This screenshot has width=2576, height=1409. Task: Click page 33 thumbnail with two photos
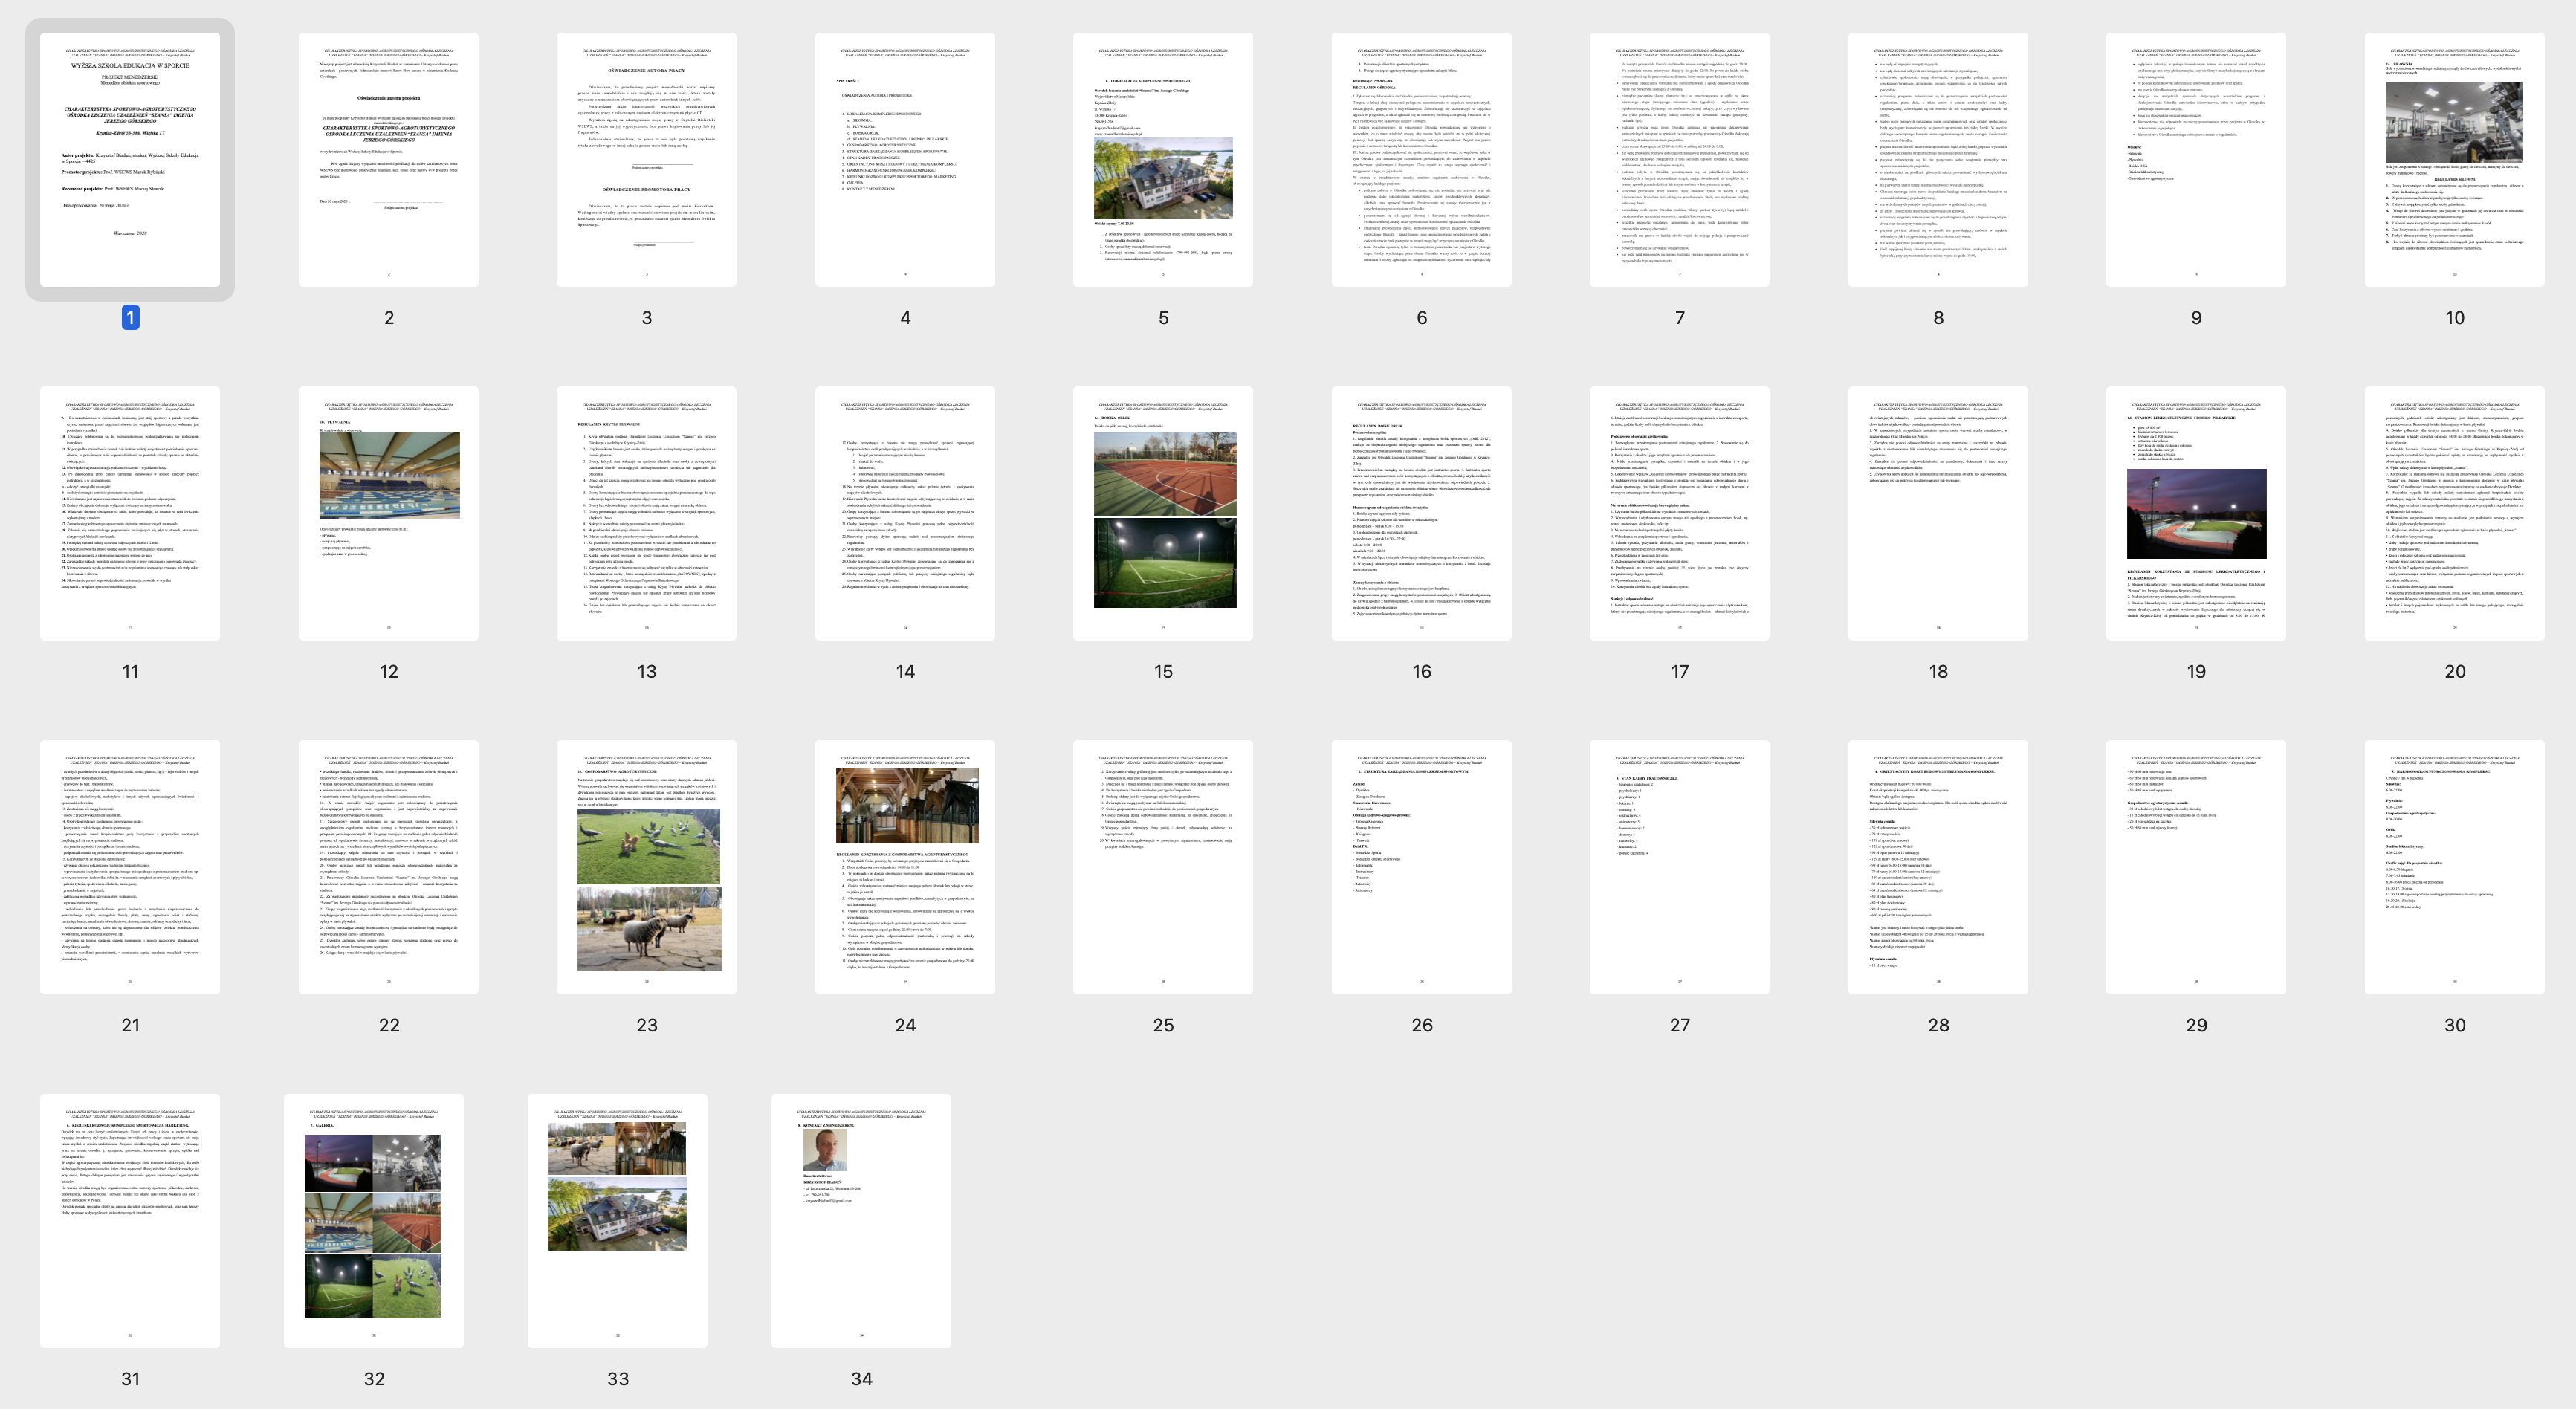click(x=617, y=1220)
